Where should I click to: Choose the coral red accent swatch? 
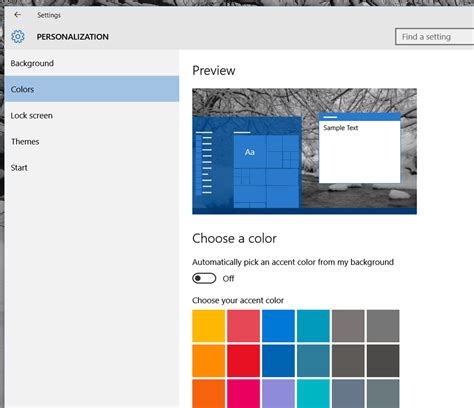[244, 326]
